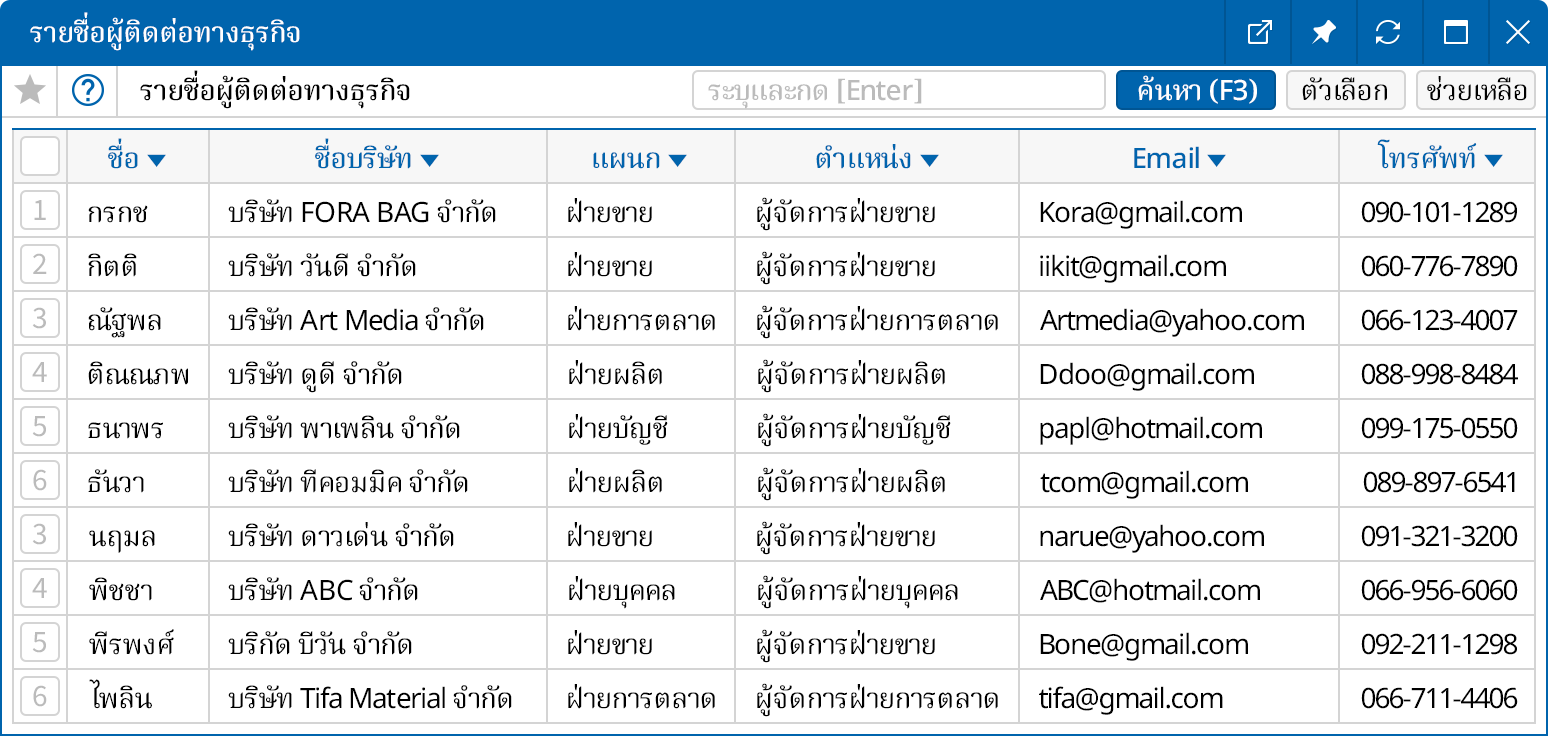Tick the select-all checkbox in header
Screen dimensions: 1548x736
click(x=40, y=157)
